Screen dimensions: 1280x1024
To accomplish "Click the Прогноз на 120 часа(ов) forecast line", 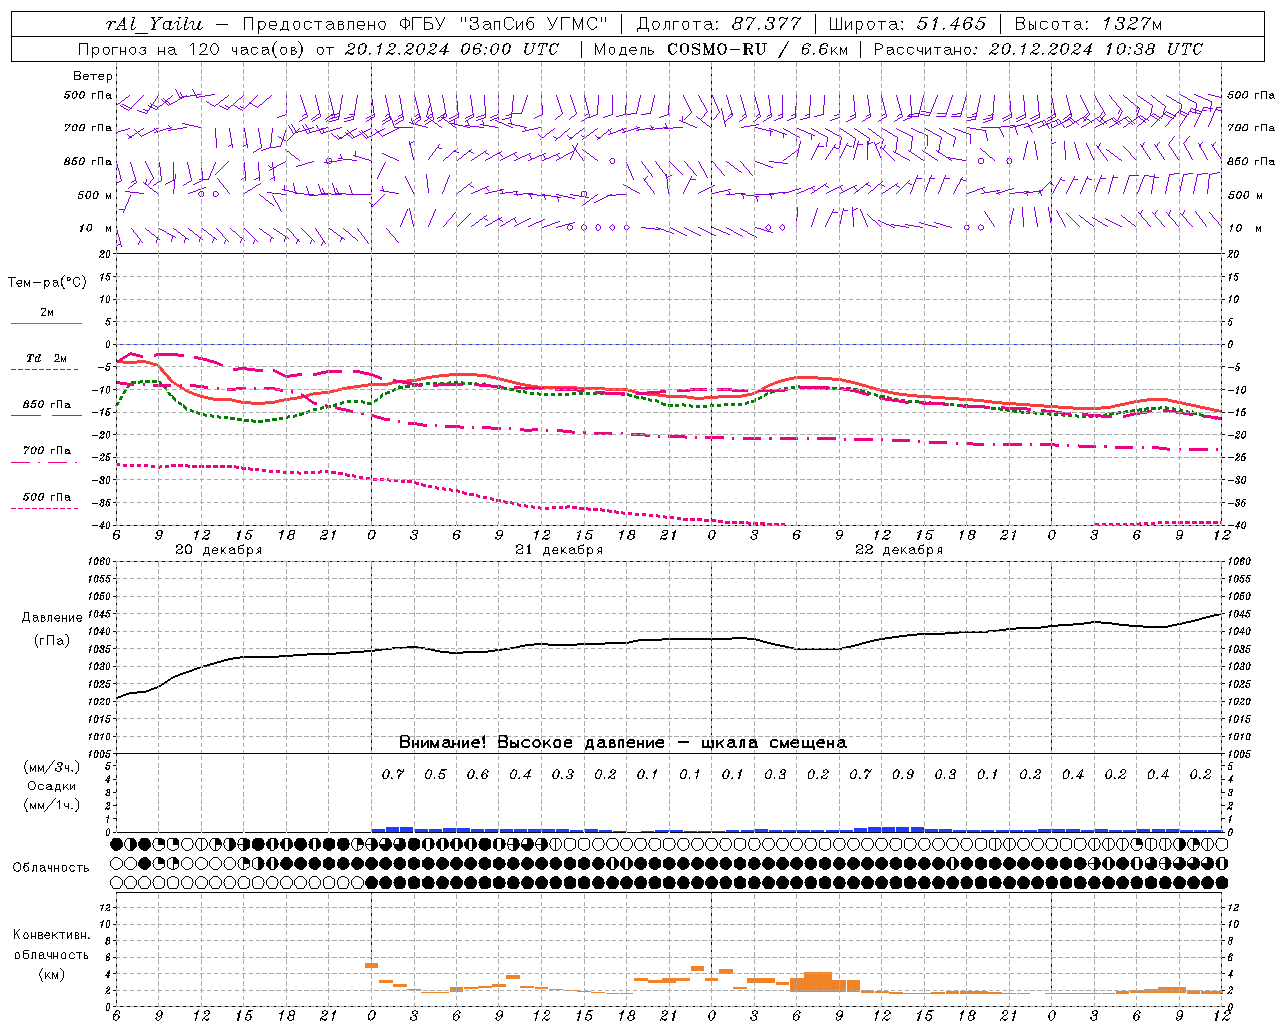I will pyautogui.click(x=319, y=49).
